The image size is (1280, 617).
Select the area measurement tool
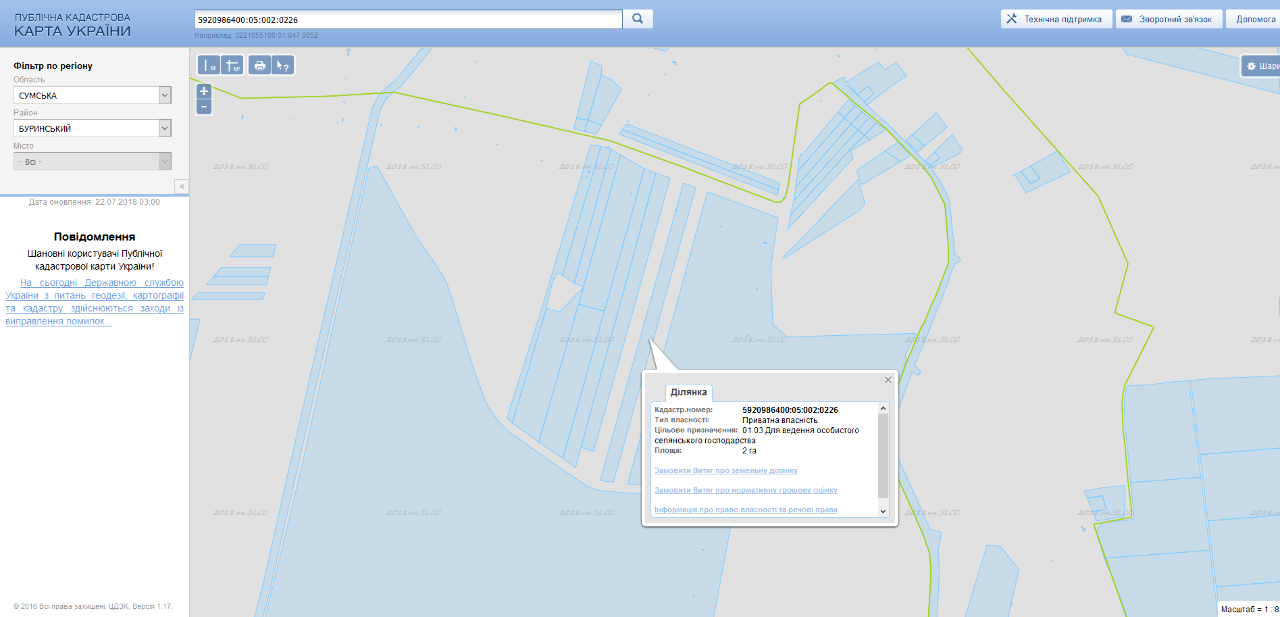[232, 66]
